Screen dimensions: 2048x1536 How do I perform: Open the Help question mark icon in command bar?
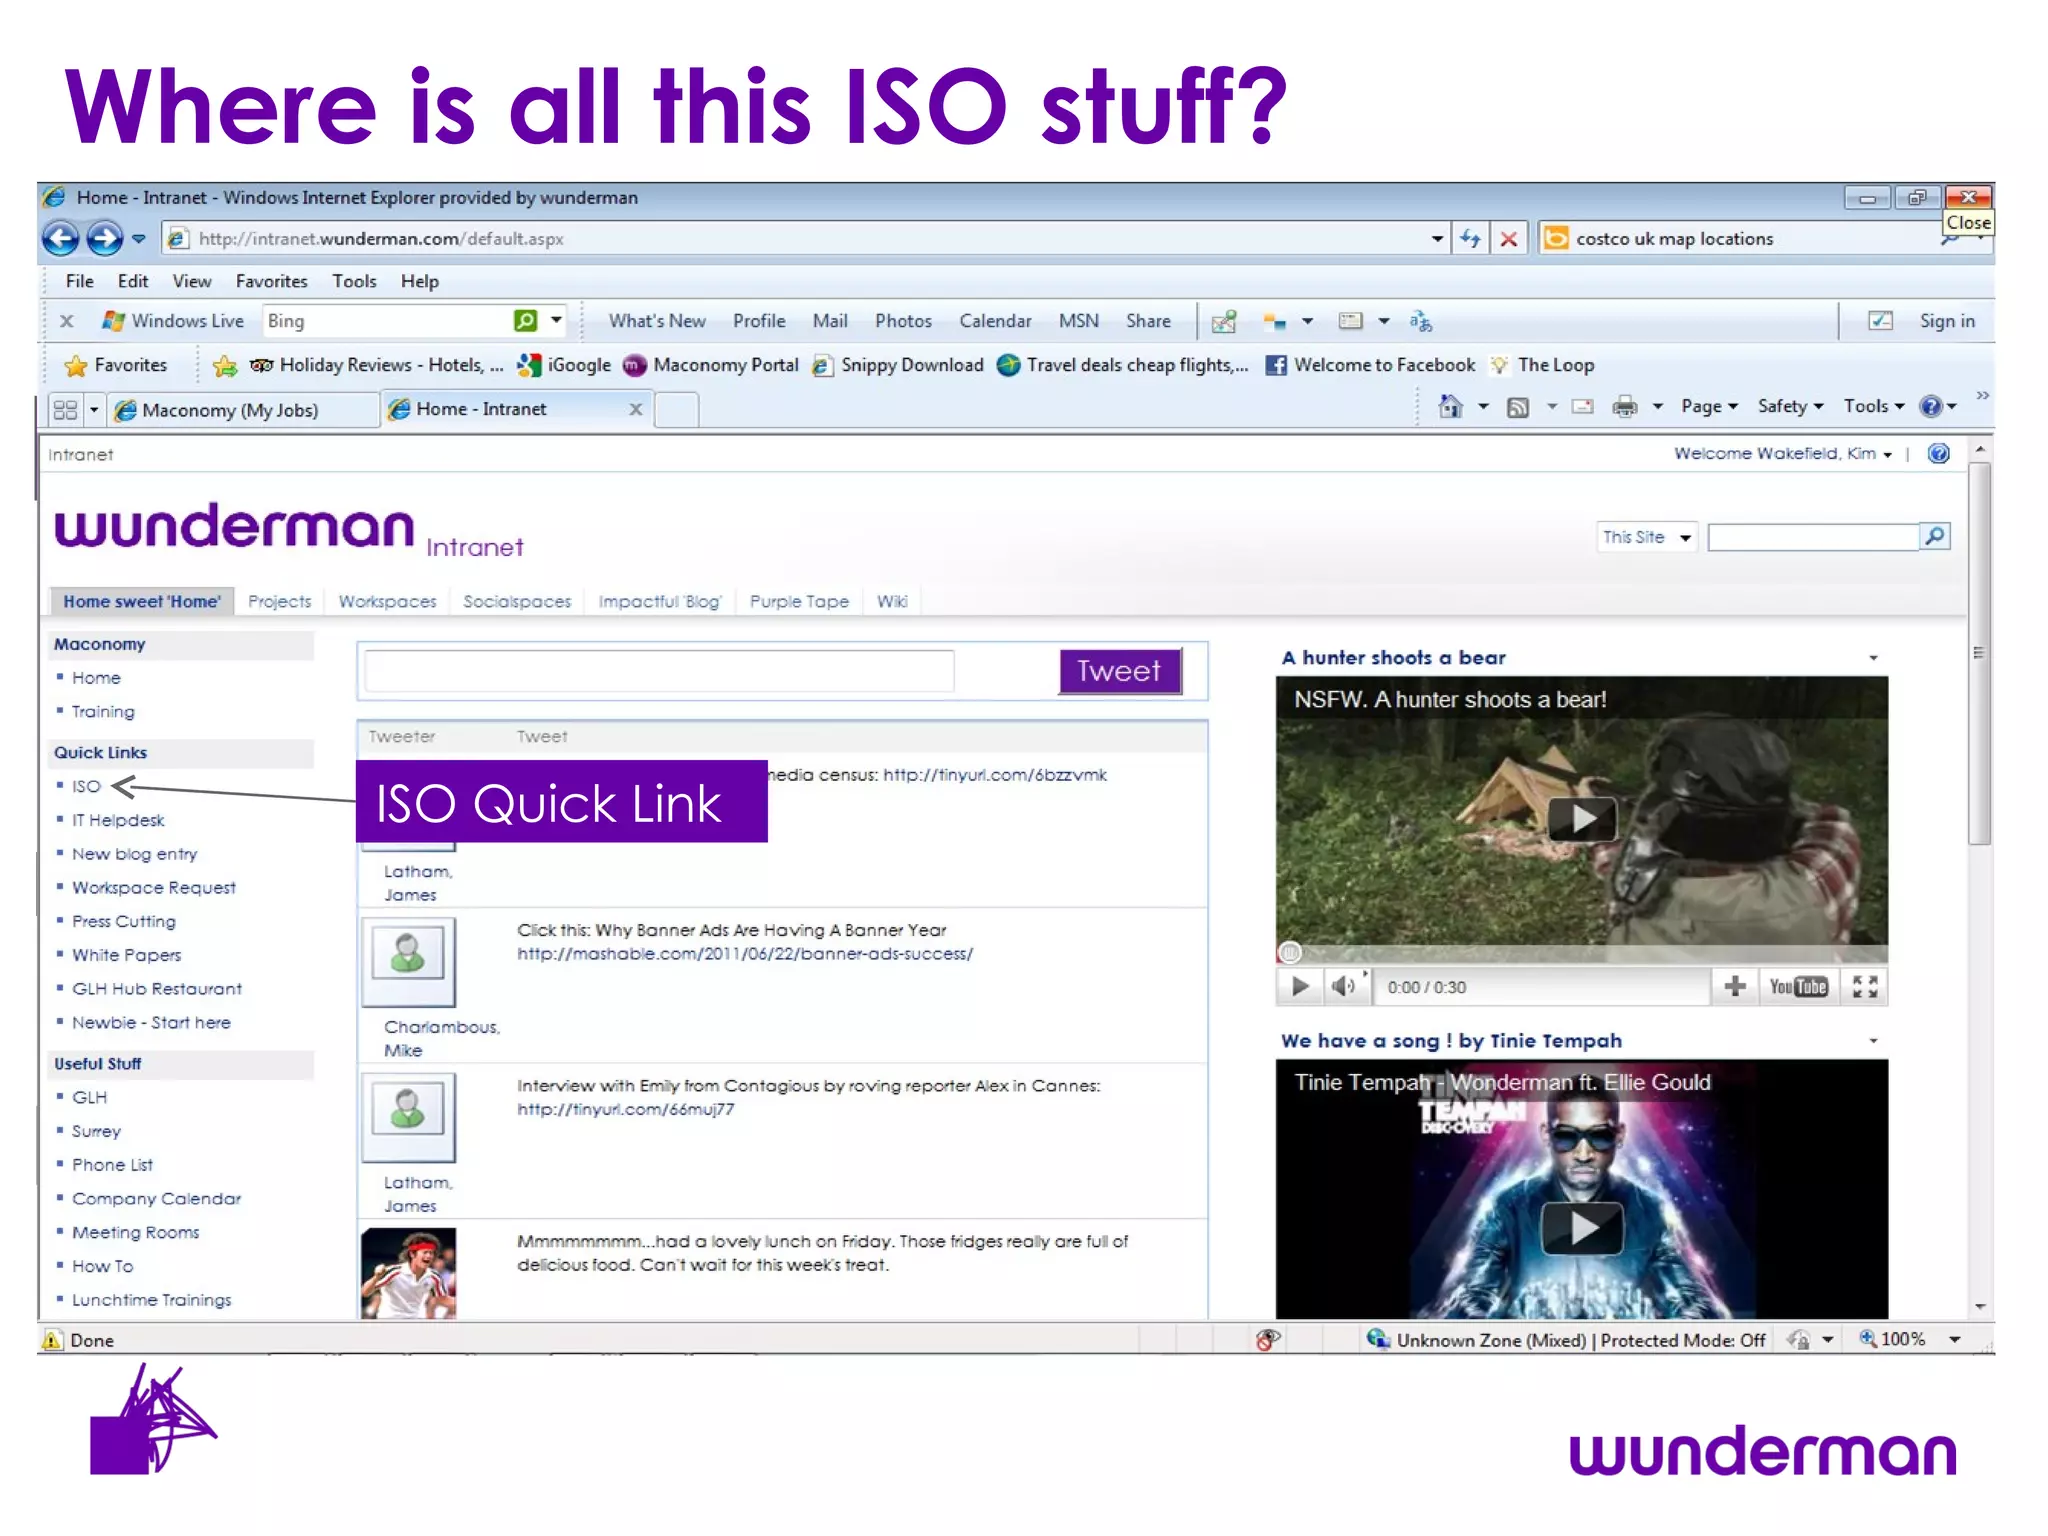pyautogui.click(x=1930, y=406)
